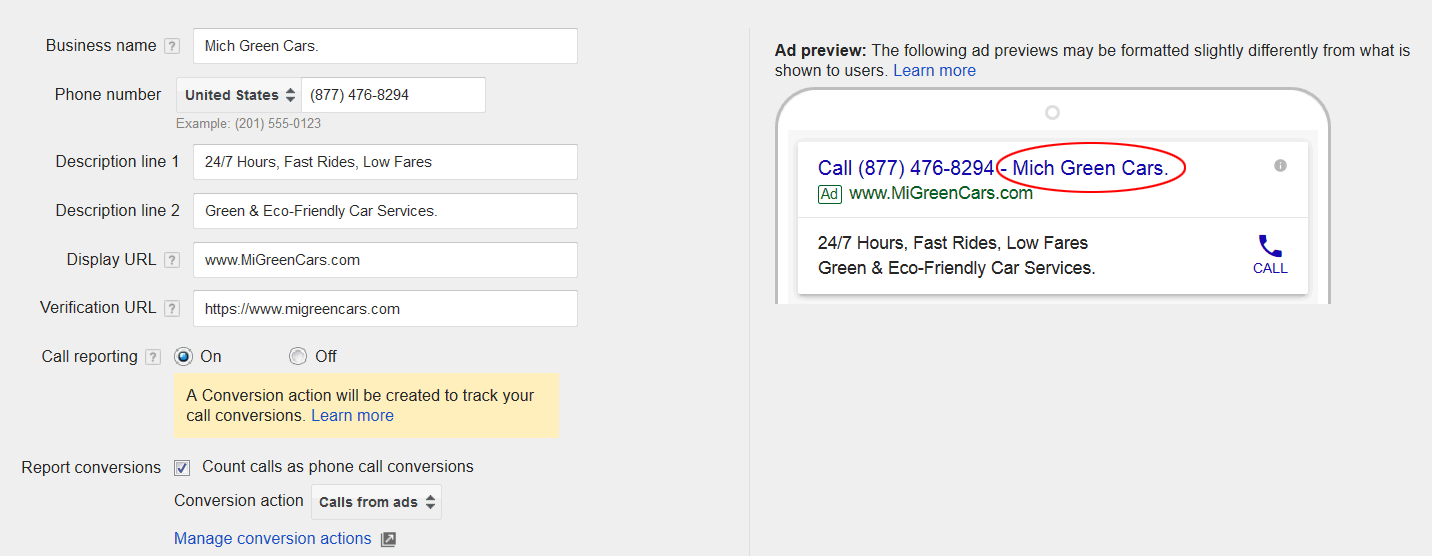Click the Business name help icon

pos(172,46)
